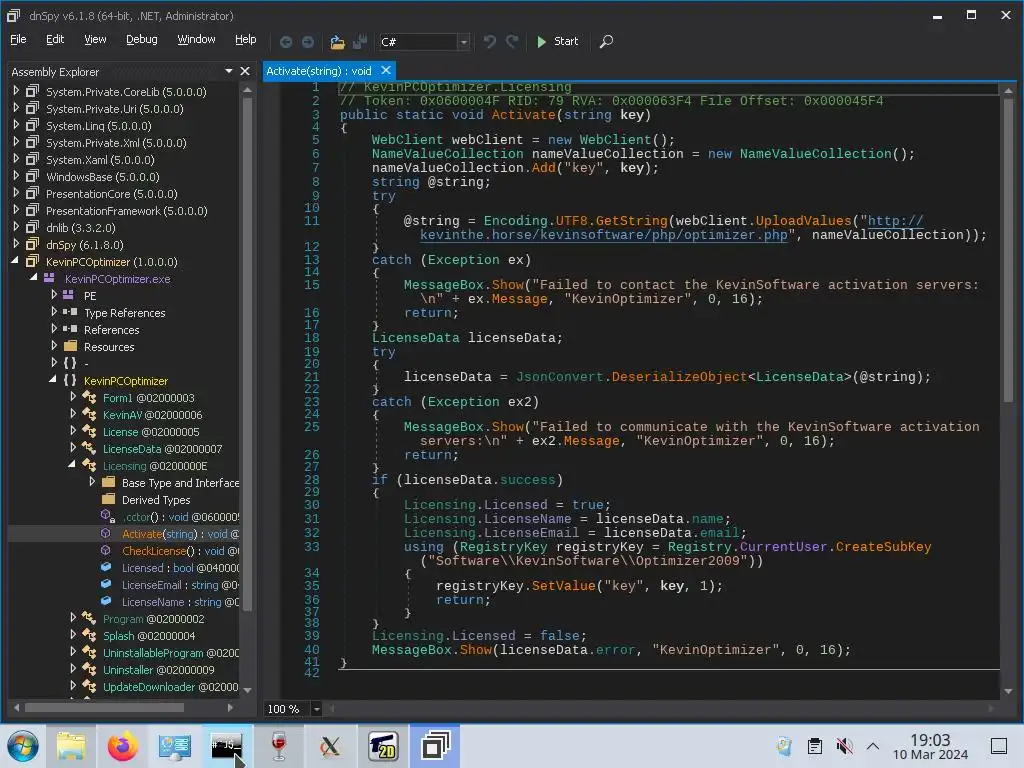The image size is (1024, 768).
Task: Select the KevinAV class in tree
Action: pos(152,415)
